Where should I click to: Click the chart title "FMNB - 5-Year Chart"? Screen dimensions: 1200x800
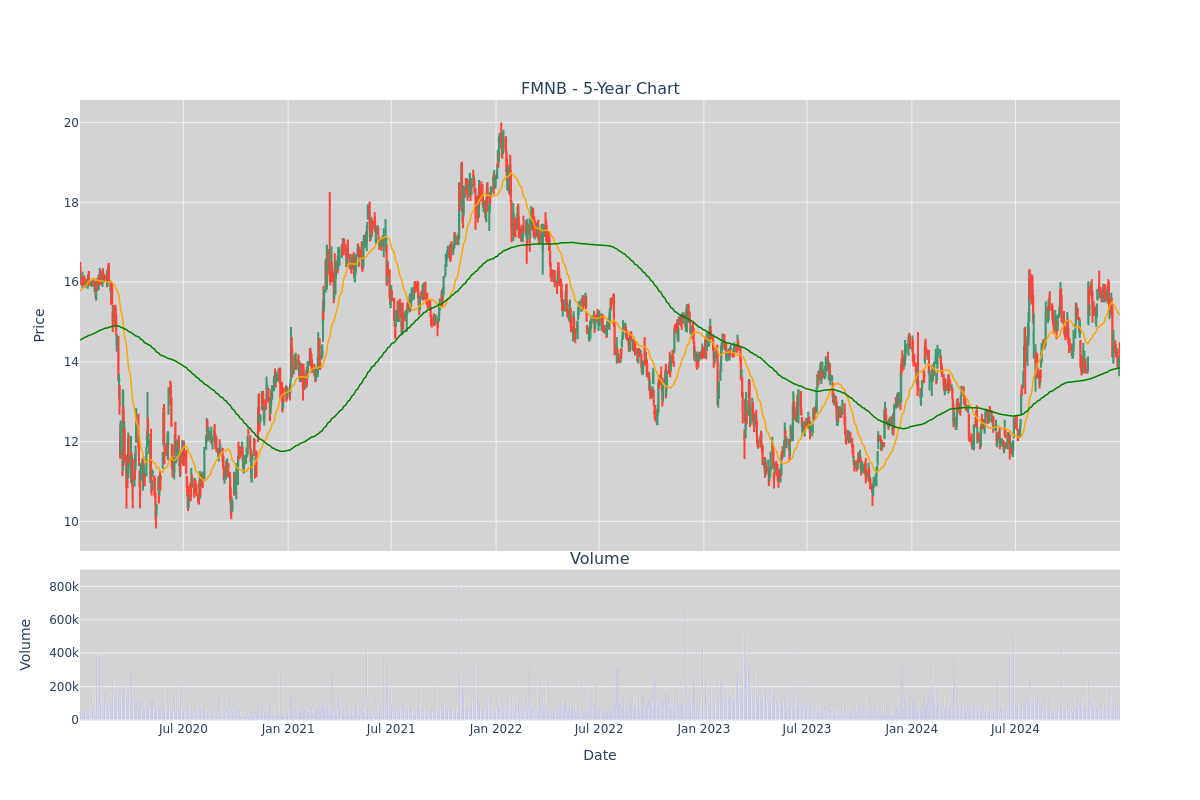click(600, 89)
